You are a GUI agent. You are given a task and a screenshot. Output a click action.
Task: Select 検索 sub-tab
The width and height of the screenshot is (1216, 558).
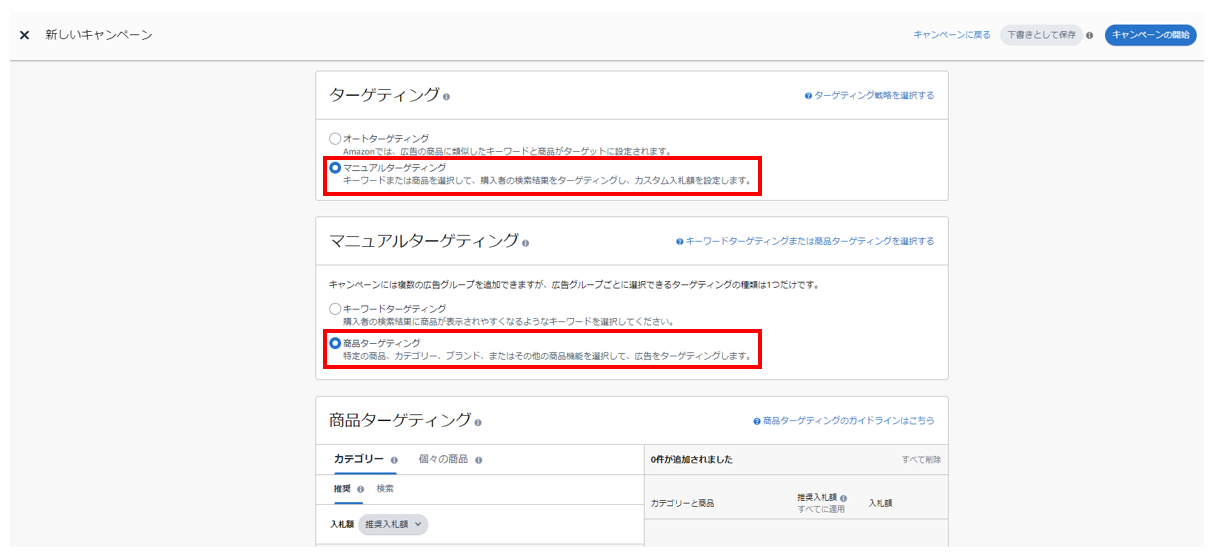coord(385,489)
